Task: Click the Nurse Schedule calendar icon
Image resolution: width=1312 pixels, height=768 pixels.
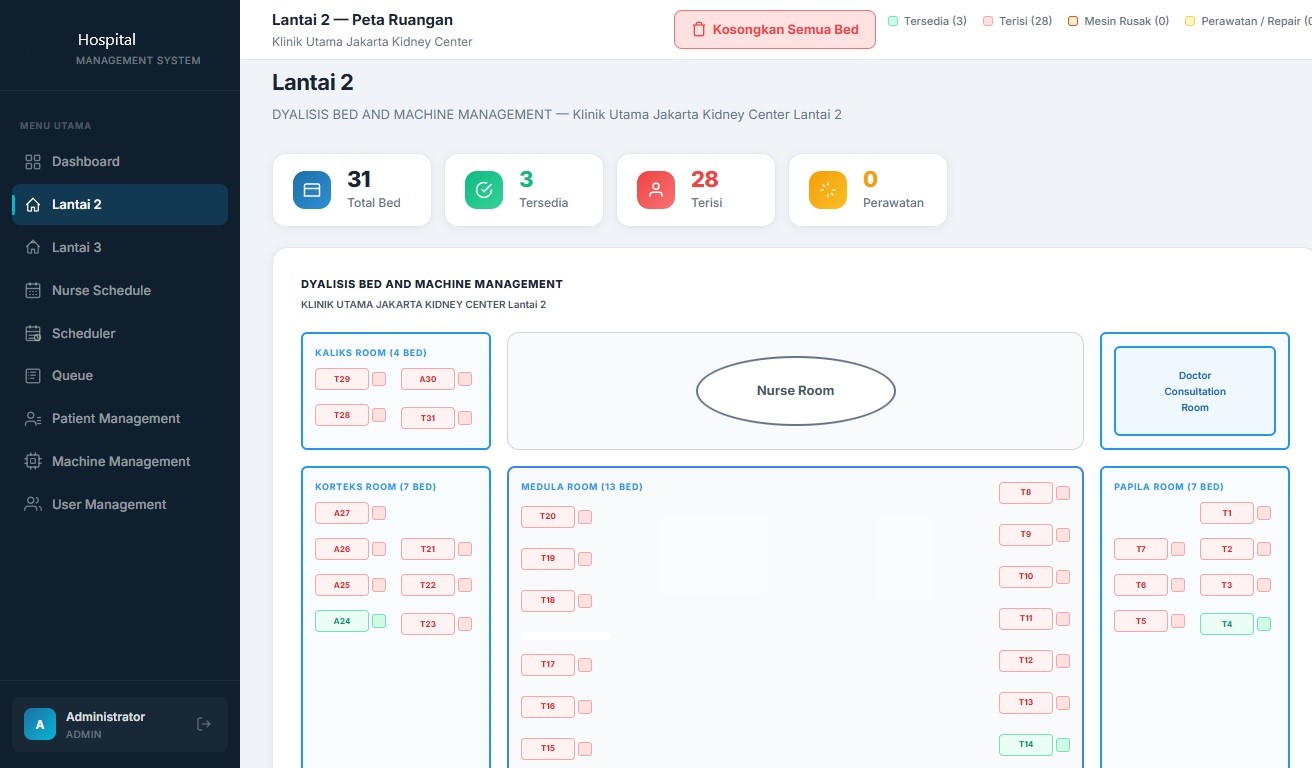Action: (x=33, y=291)
